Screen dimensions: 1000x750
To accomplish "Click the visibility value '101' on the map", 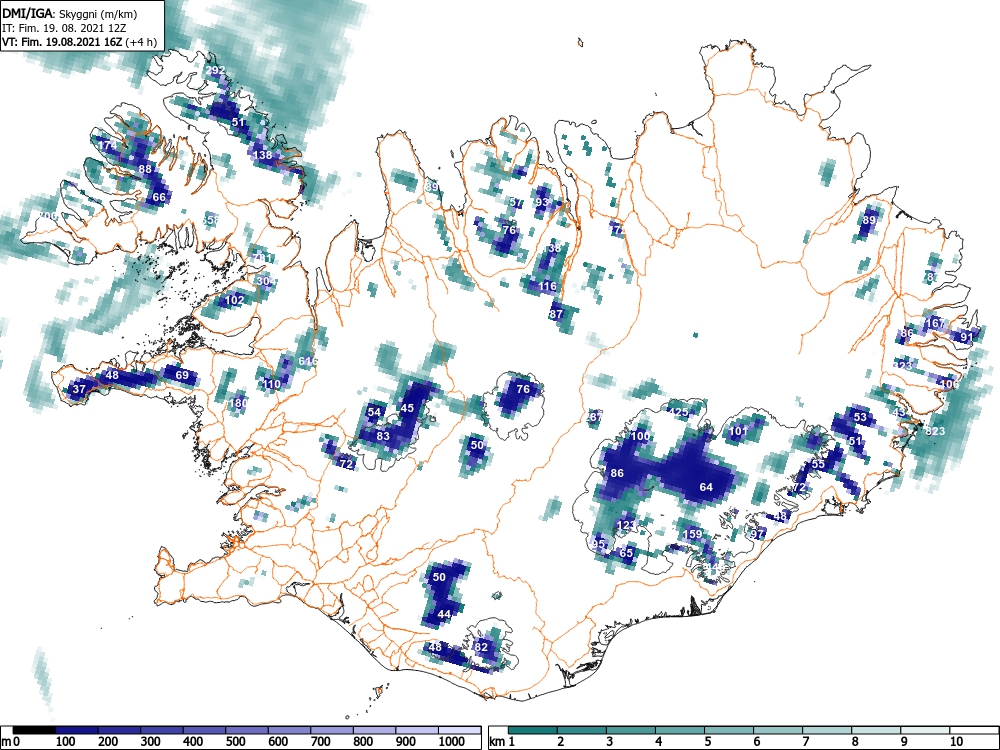I will (738, 431).
